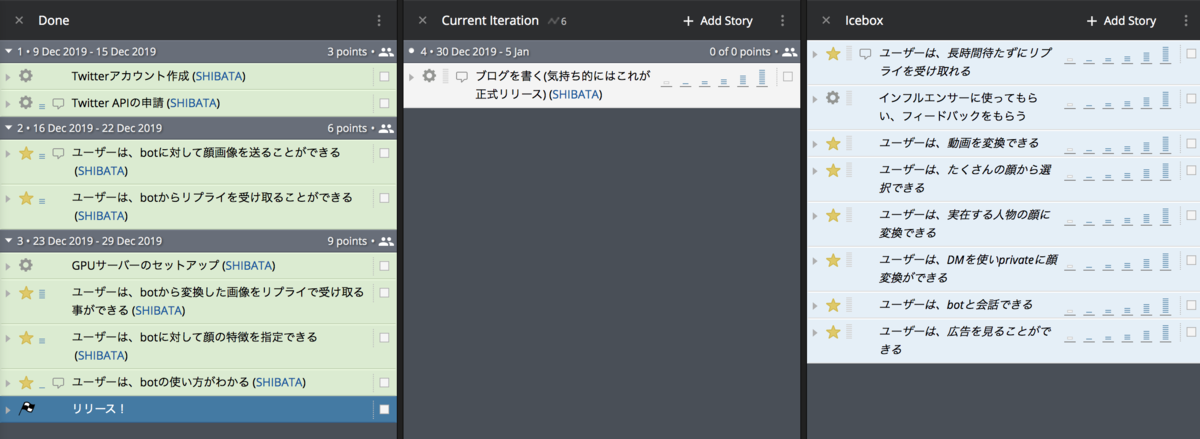Screen dimensions: 1200x439
Task: Select checkbox for ブログを書く story
Action: click(x=788, y=76)
